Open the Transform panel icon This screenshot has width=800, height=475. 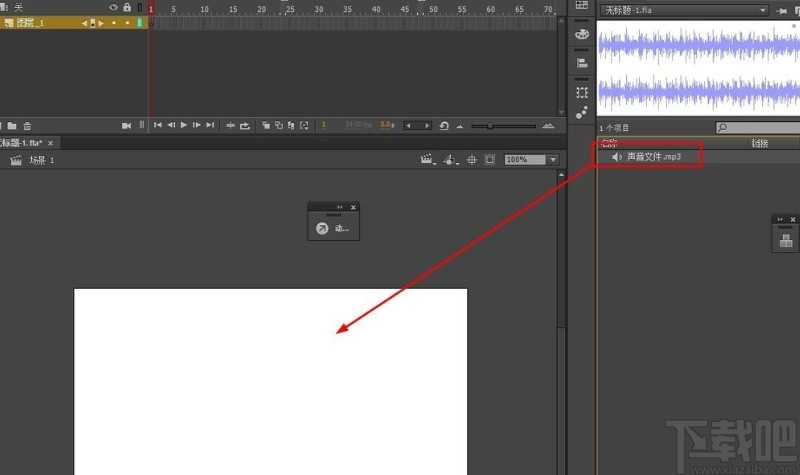pyautogui.click(x=582, y=92)
